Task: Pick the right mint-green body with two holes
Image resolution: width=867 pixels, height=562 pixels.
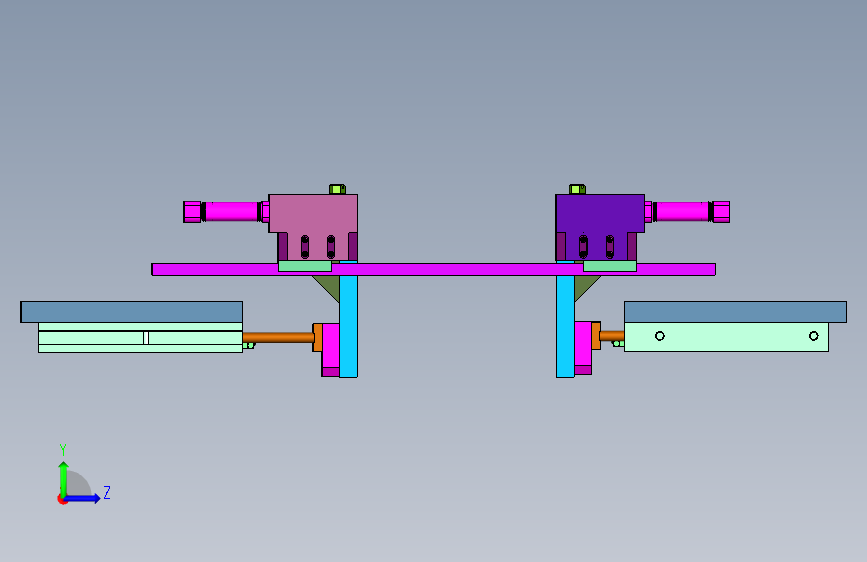Action: 727,337
